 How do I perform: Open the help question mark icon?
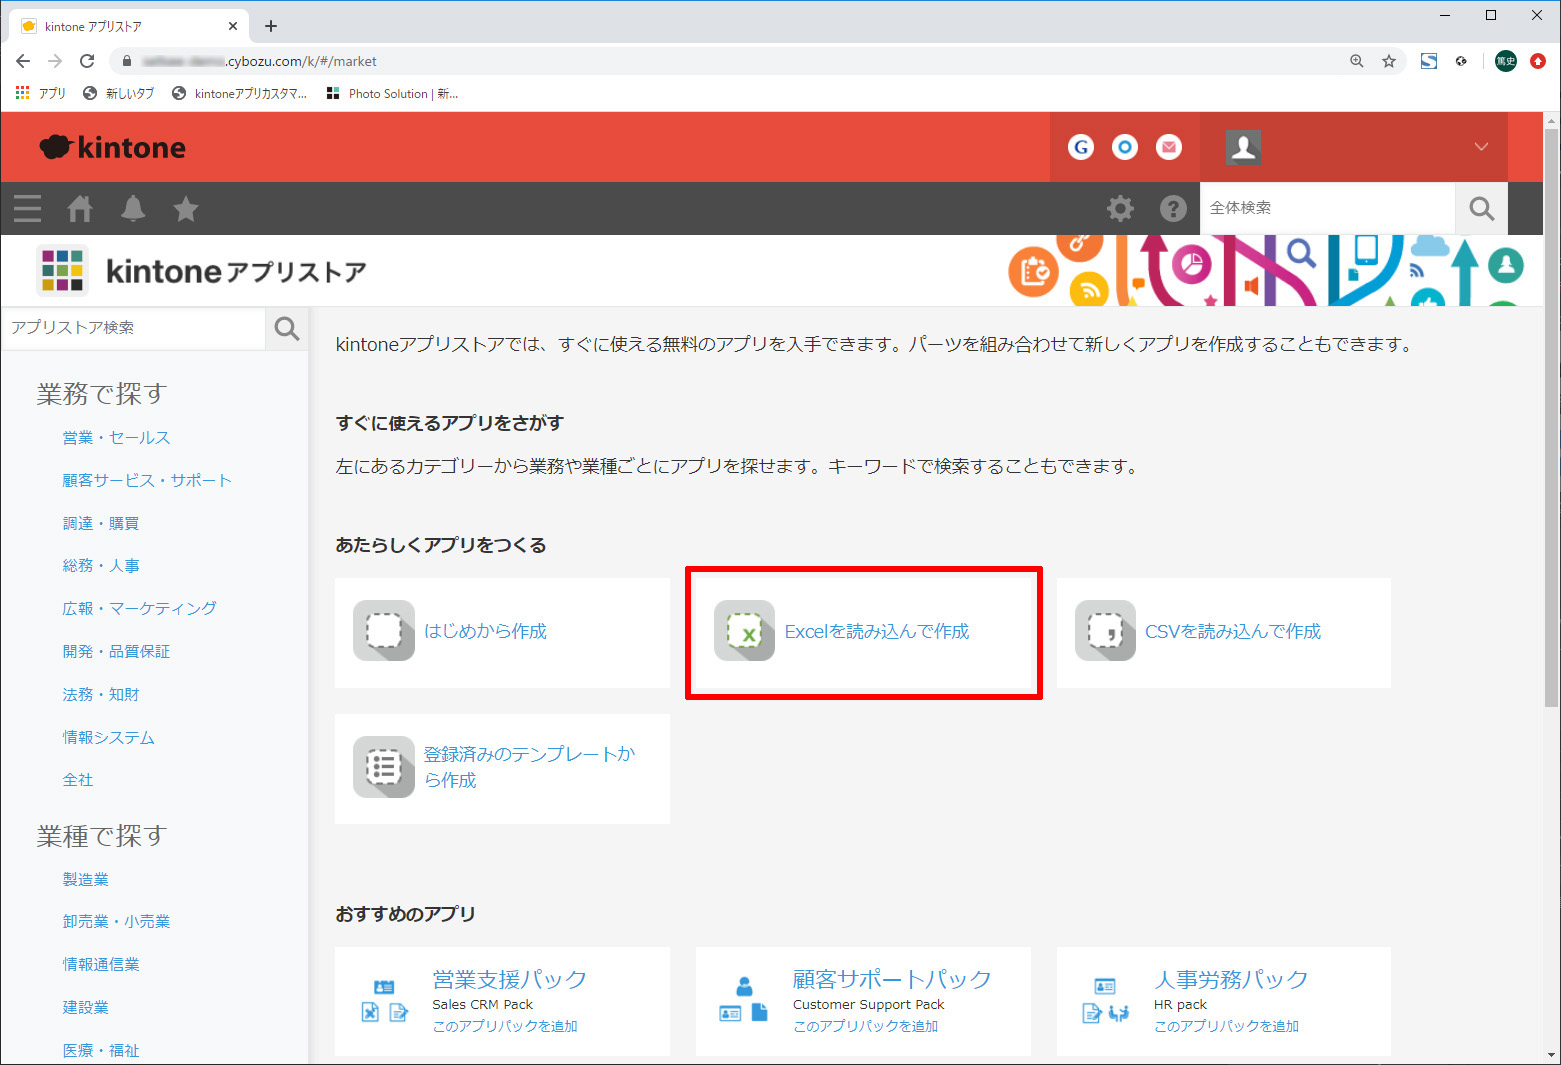(1173, 208)
